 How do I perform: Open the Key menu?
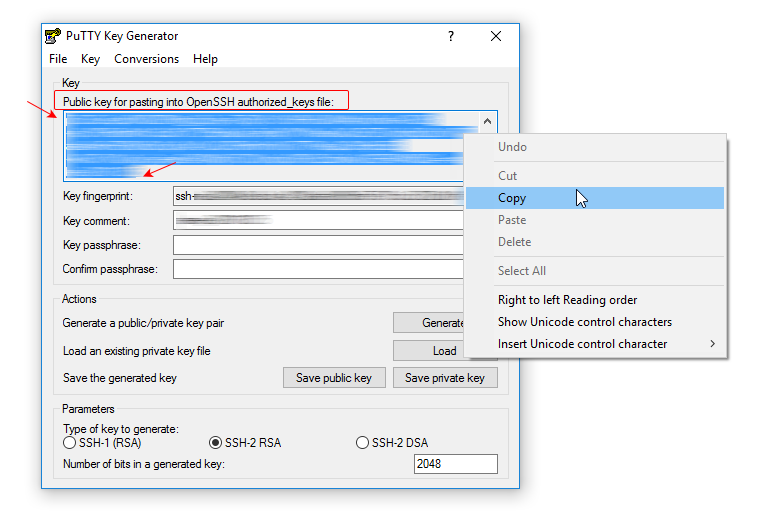91,59
